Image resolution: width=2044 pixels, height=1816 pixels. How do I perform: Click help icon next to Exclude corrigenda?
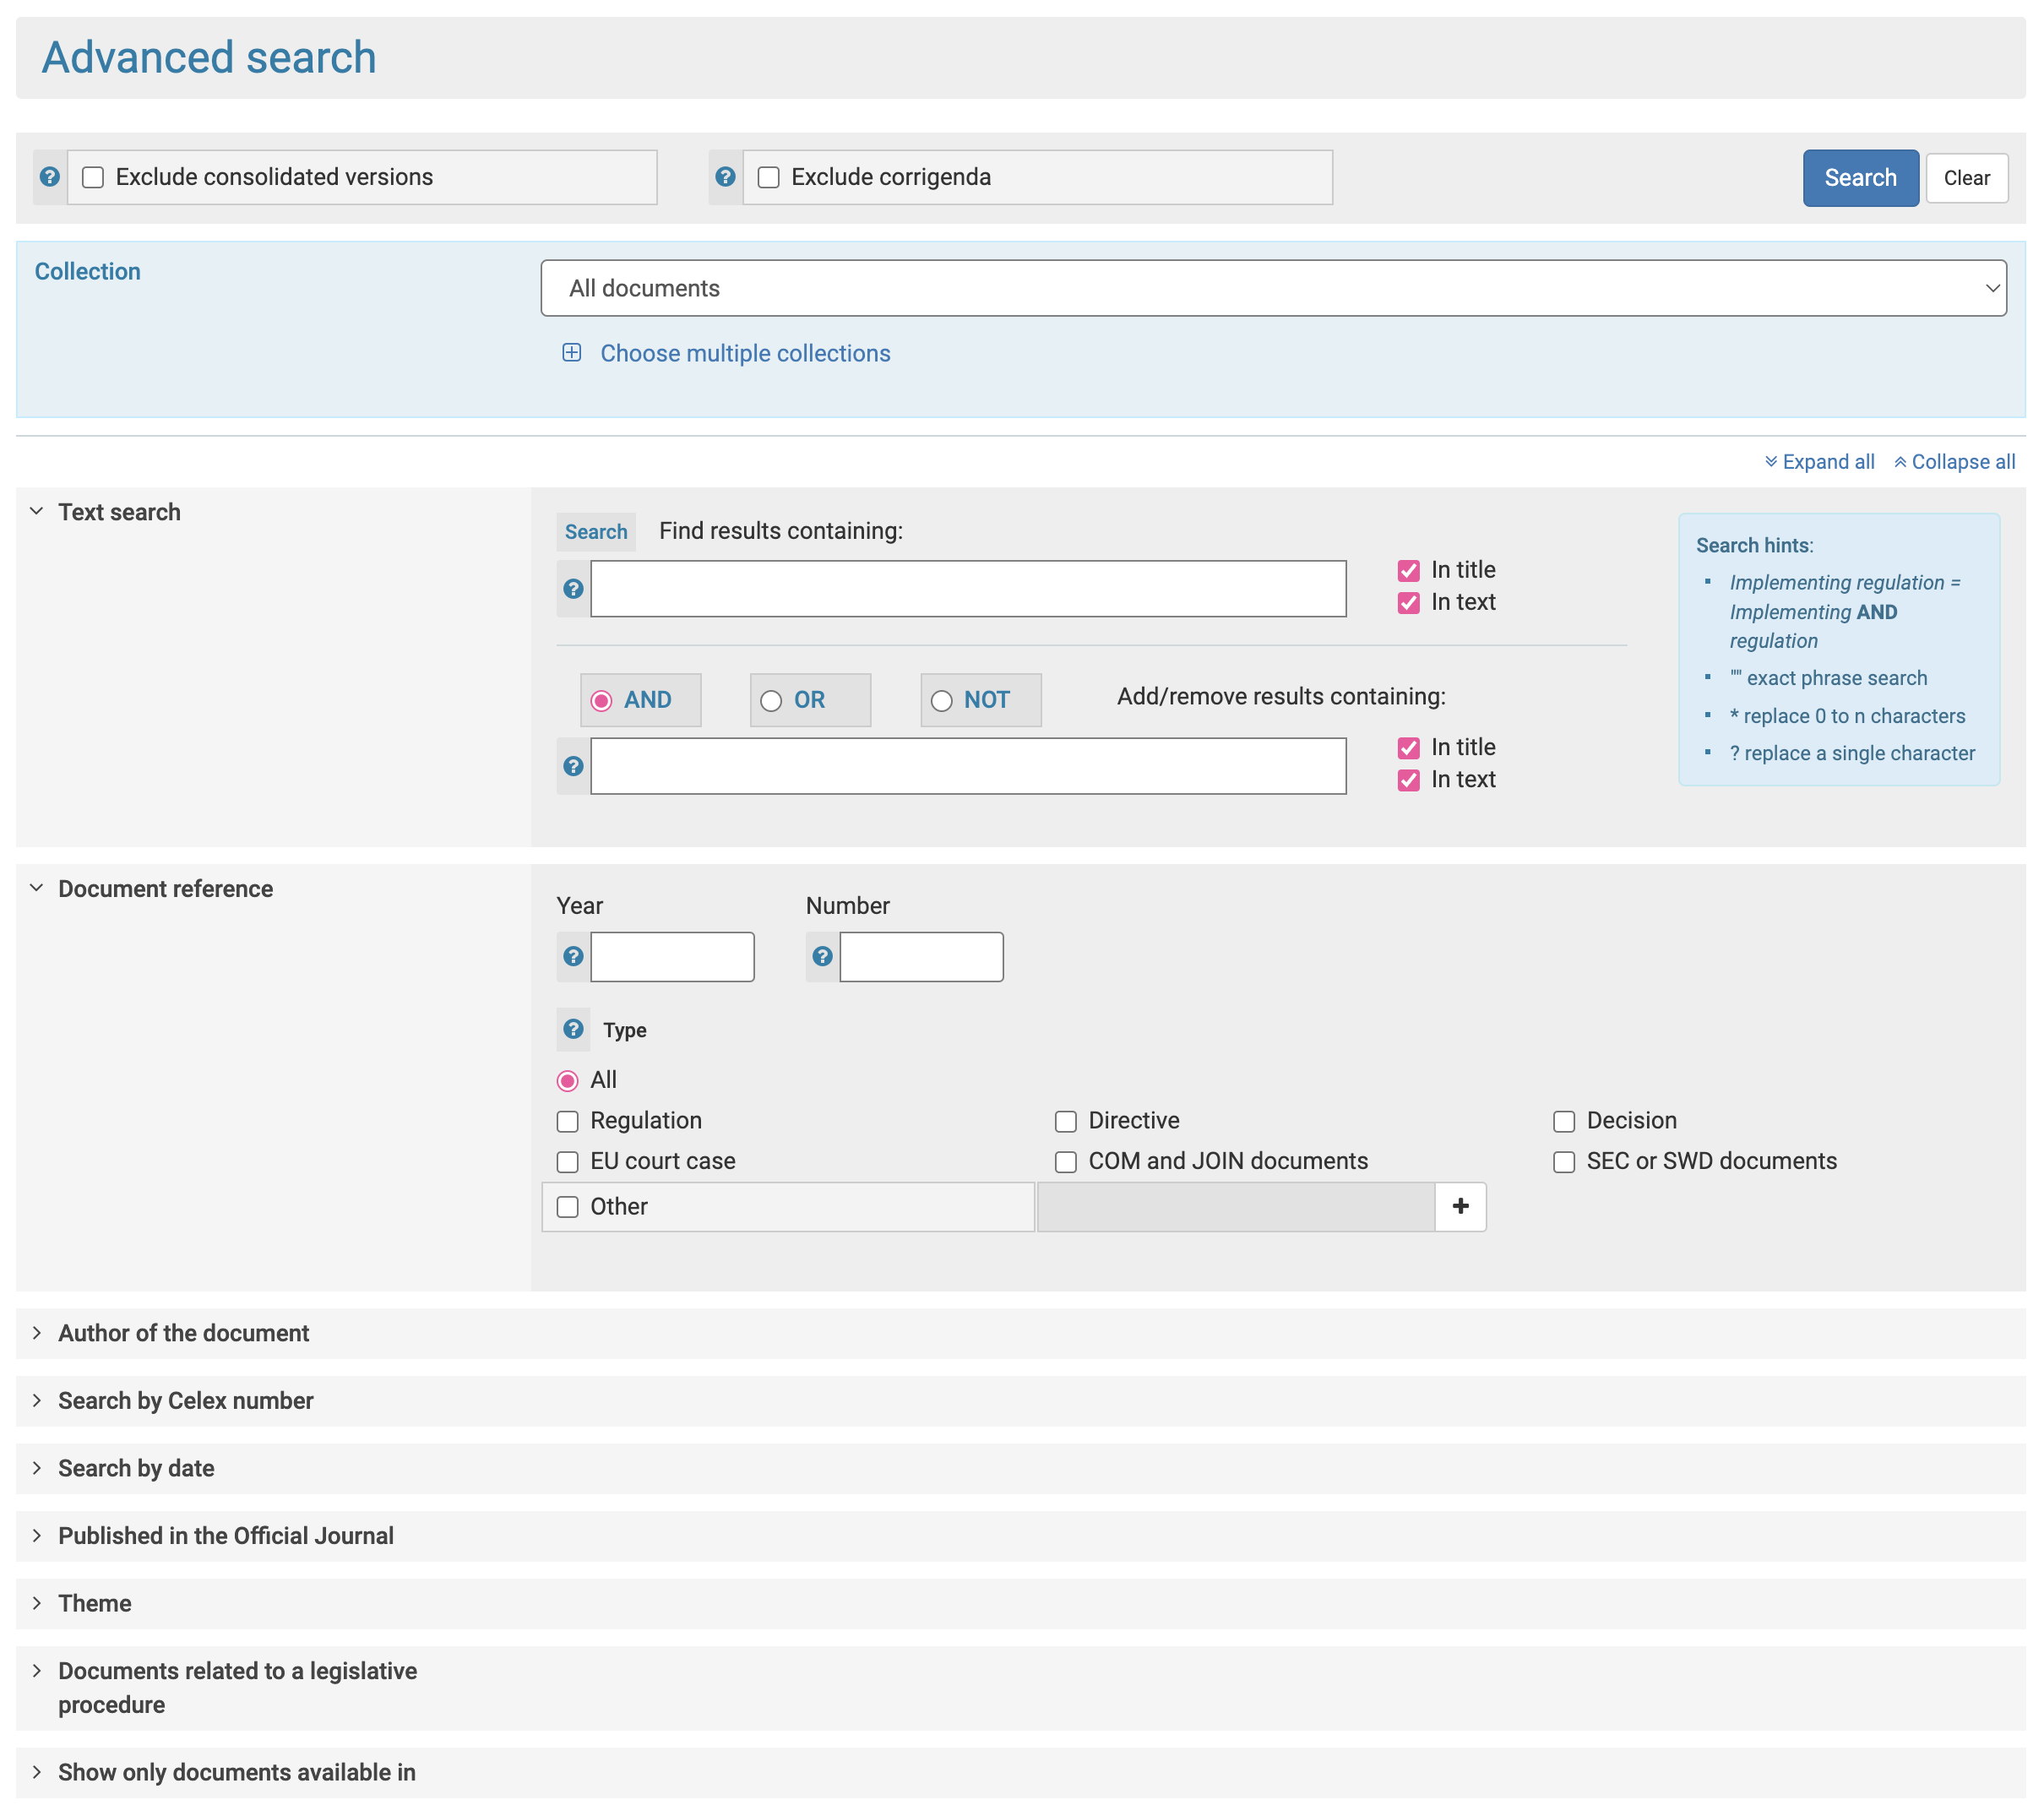coord(725,177)
